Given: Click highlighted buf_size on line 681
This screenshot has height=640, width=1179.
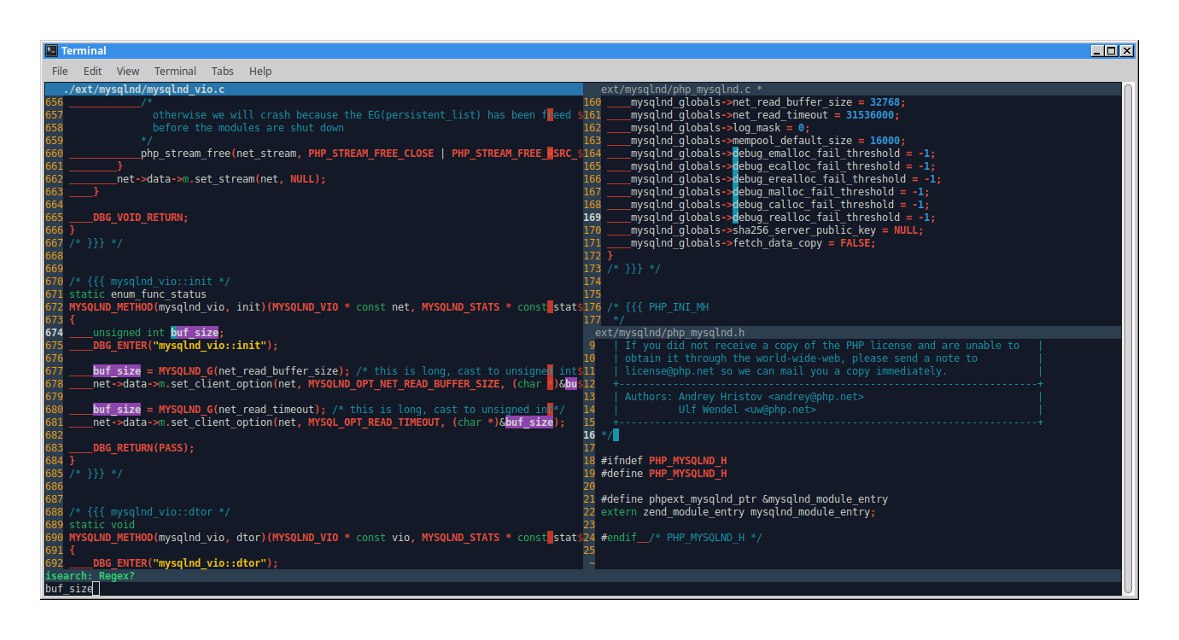Looking at the screenshot, I should (x=529, y=422).
